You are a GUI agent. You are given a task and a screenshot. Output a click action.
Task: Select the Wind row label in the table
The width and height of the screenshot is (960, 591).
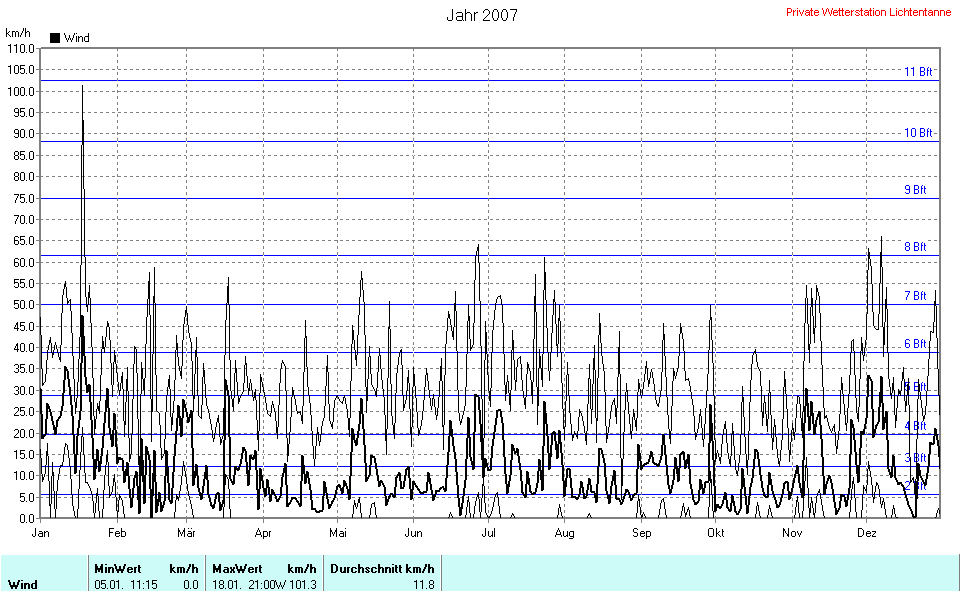pos(25,584)
